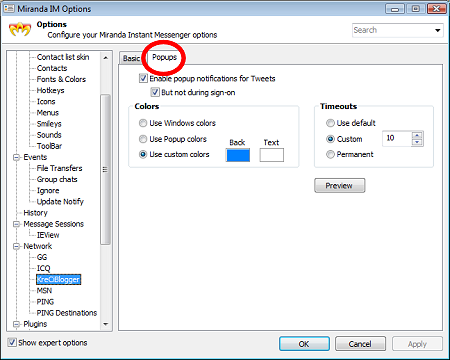Open File Transfers options
The width and height of the screenshot is (450, 360).
point(59,168)
